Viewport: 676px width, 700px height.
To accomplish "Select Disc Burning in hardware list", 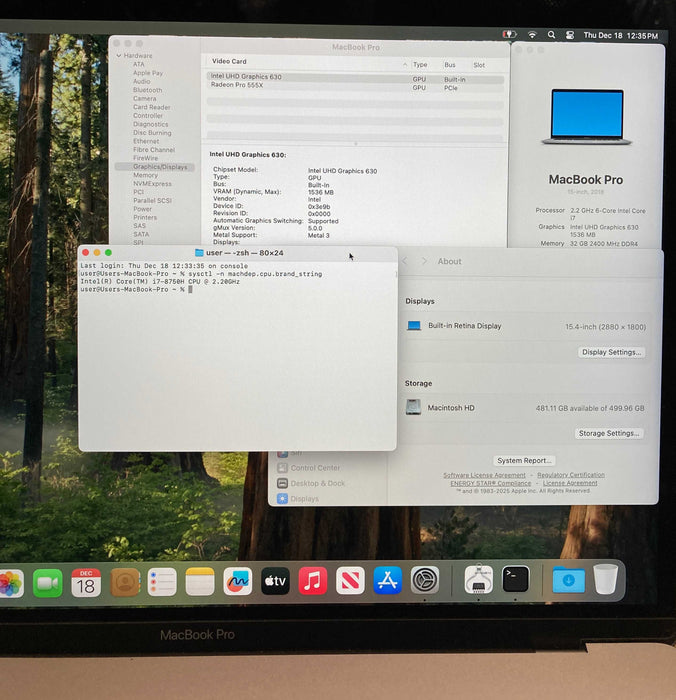I will coord(152,133).
